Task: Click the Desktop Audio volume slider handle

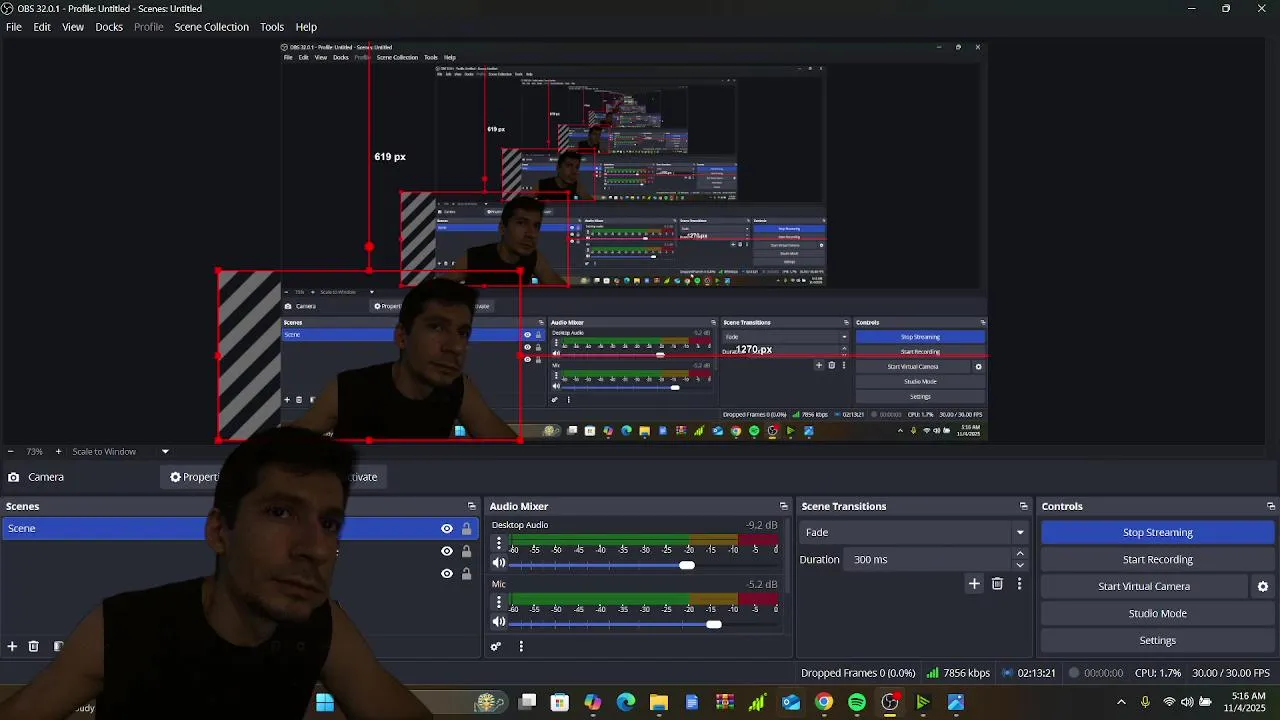Action: [x=687, y=565]
